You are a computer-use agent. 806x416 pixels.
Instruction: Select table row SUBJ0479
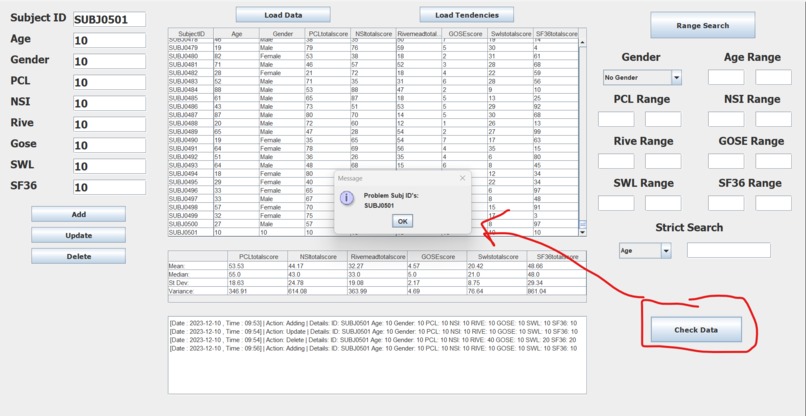coord(373,47)
